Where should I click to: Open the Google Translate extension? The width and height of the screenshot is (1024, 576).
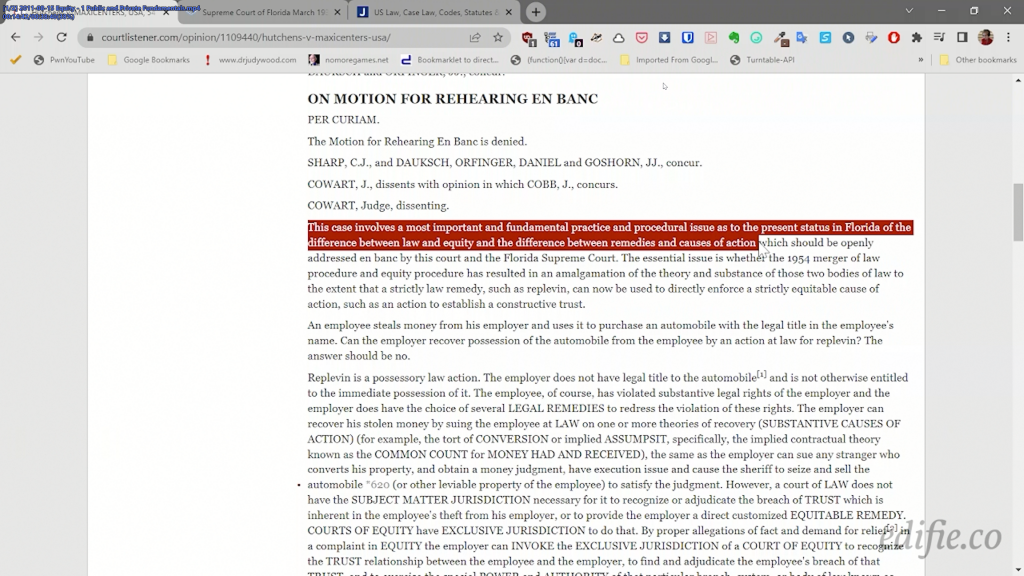tap(802, 38)
